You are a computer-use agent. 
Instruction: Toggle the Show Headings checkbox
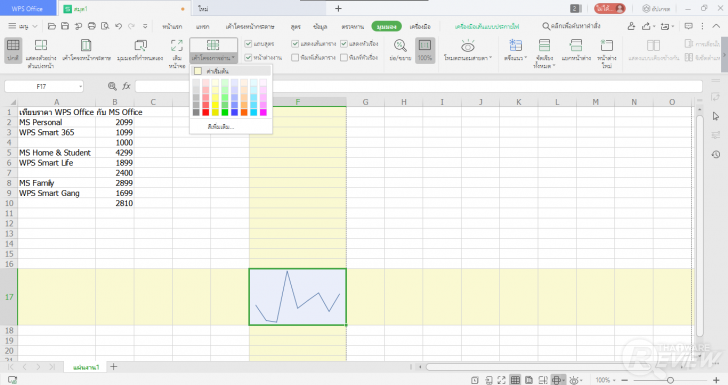coord(344,44)
